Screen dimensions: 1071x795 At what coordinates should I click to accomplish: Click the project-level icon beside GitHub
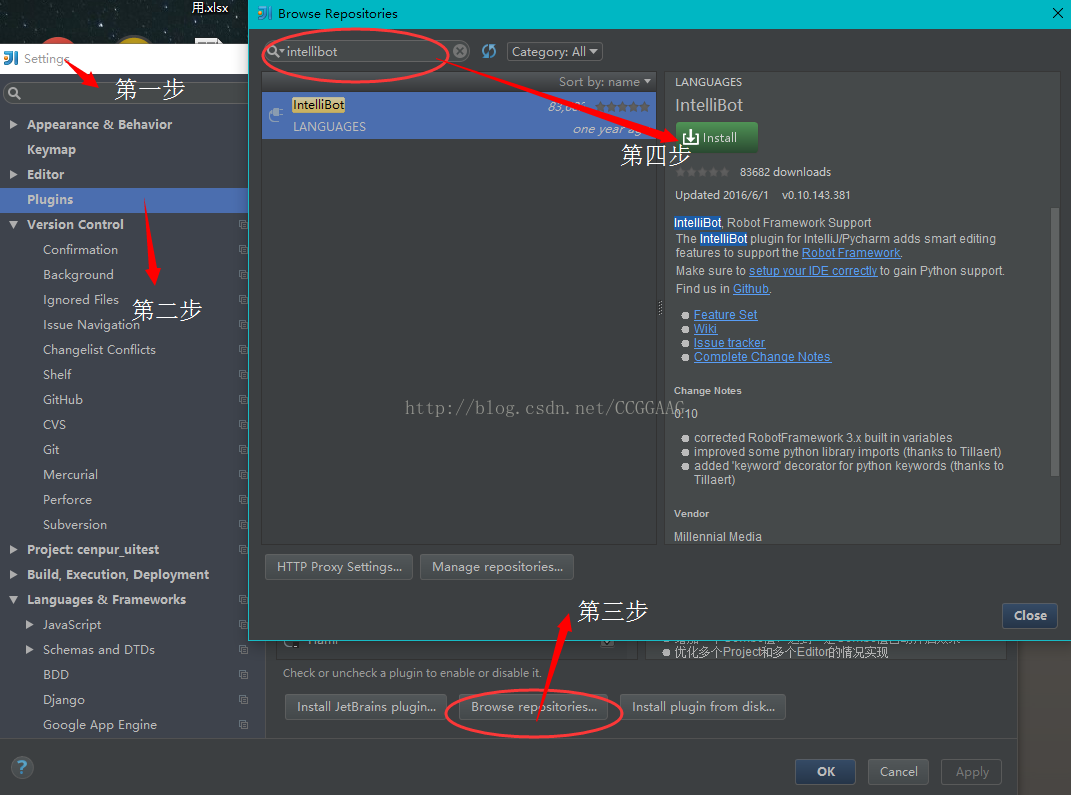(243, 400)
